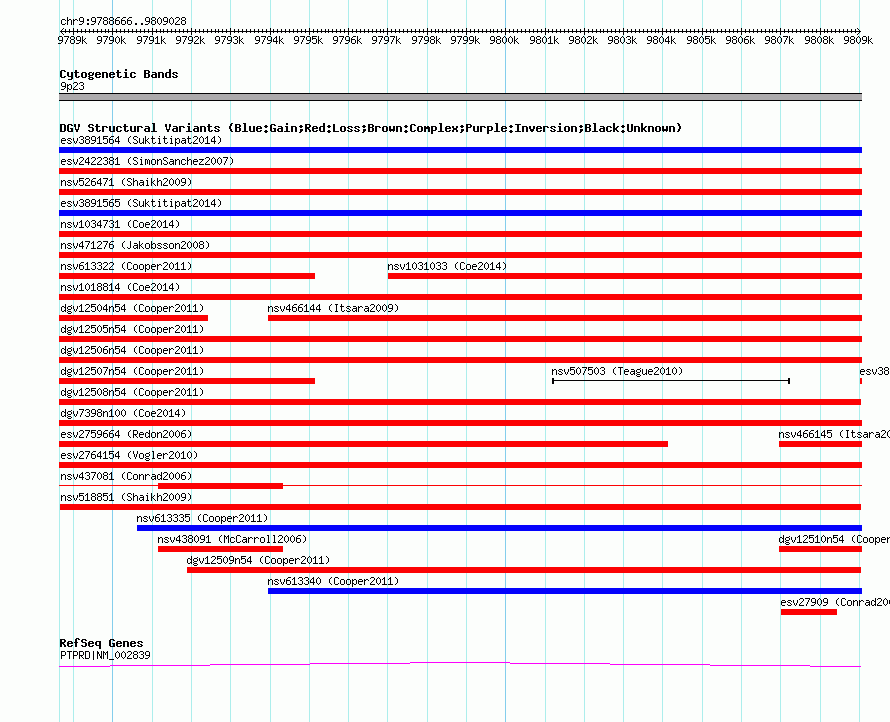Select the red bar under nsv466145
The image size is (890, 722).
pyautogui.click(x=820, y=444)
